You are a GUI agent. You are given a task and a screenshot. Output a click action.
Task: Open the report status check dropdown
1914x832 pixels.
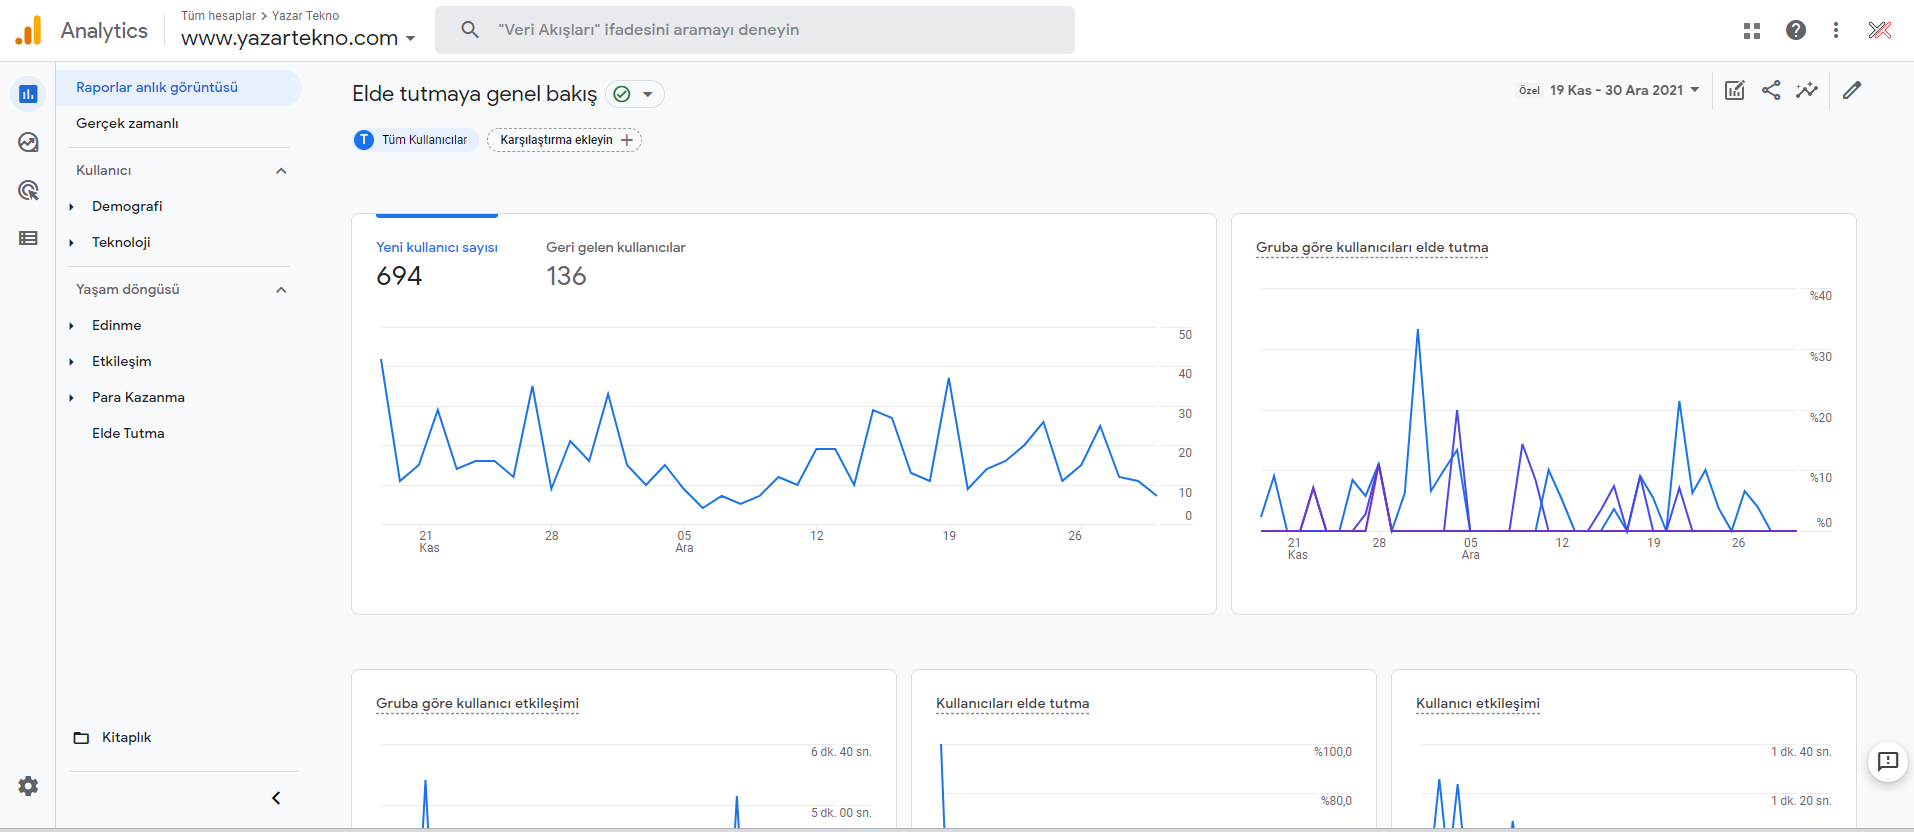point(635,94)
